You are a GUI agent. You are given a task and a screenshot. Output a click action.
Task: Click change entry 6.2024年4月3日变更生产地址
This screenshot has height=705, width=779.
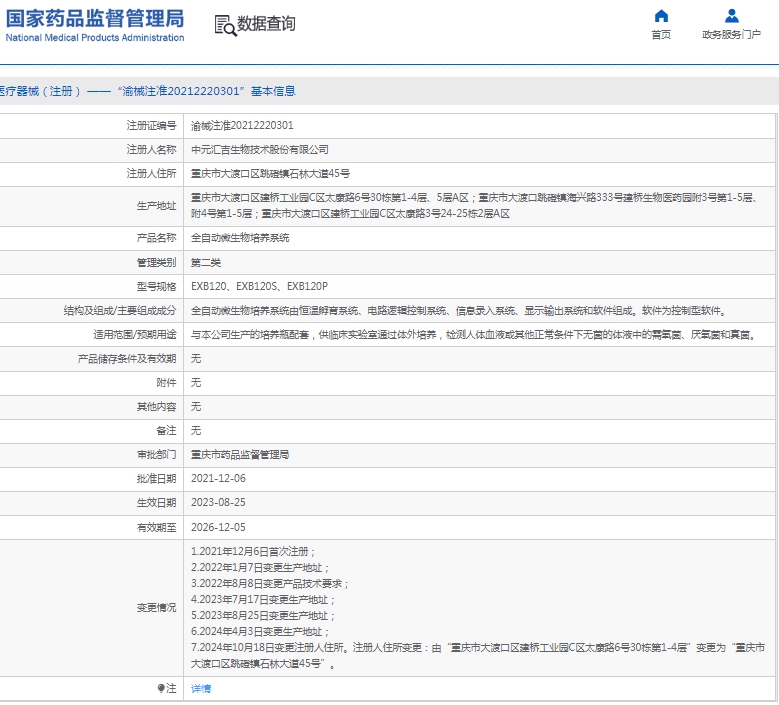[x=260, y=631]
